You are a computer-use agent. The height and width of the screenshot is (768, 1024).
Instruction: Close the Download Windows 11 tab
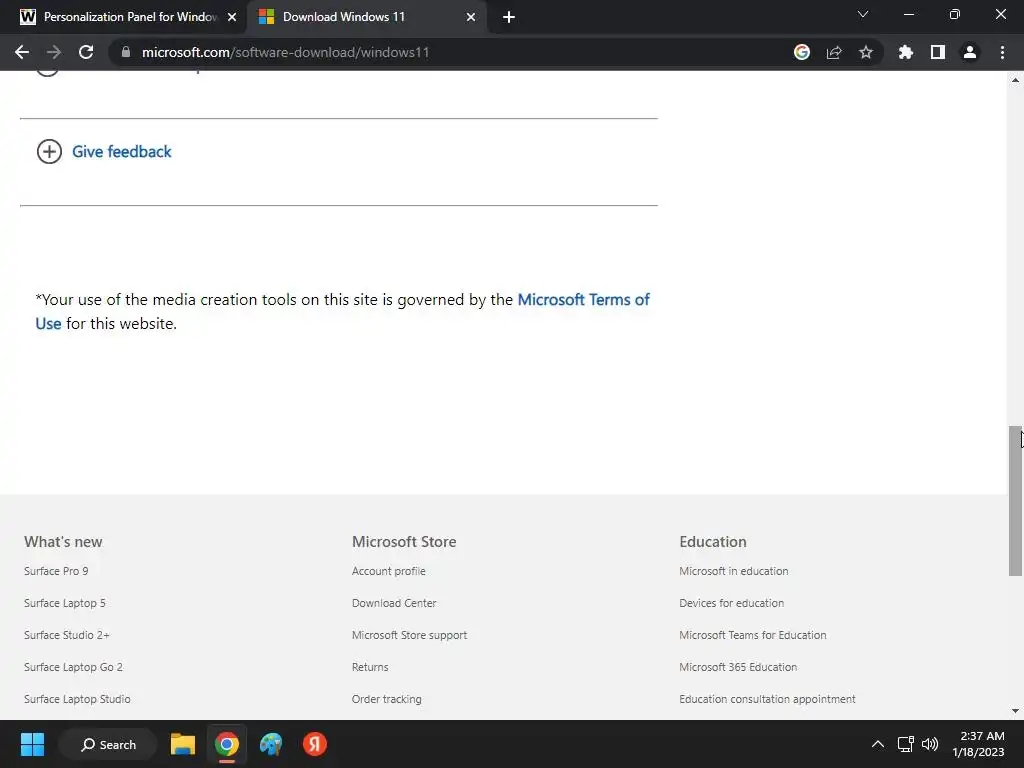tap(471, 17)
